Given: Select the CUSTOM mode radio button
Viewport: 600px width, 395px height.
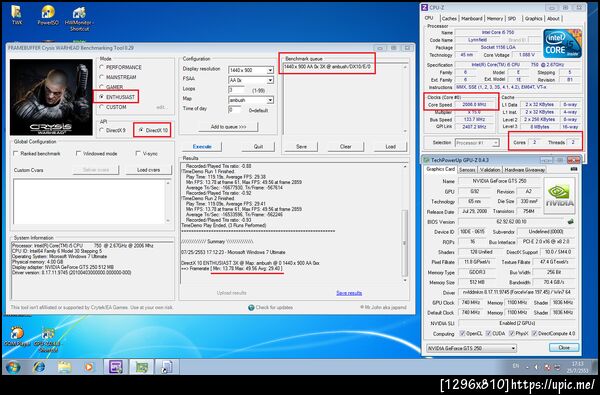Looking at the screenshot, I should 102,107.
